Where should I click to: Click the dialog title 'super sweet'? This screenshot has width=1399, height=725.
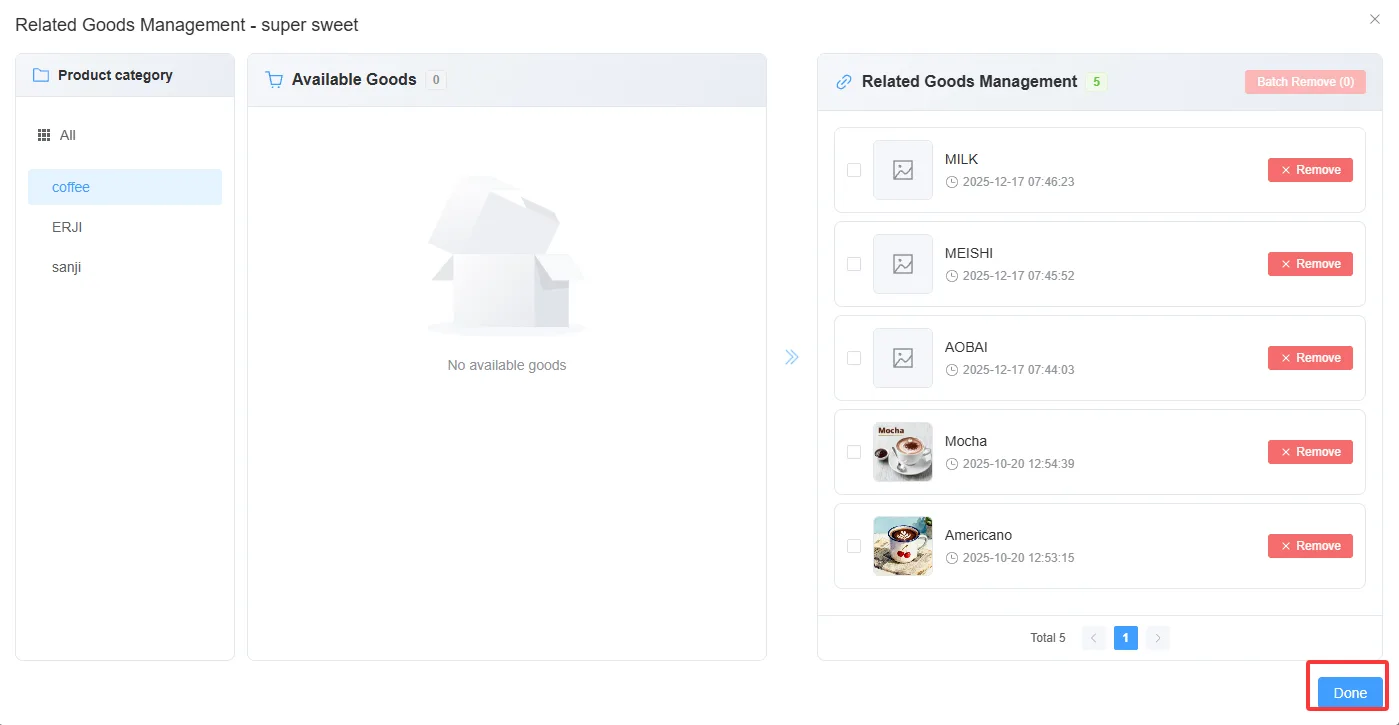point(310,25)
